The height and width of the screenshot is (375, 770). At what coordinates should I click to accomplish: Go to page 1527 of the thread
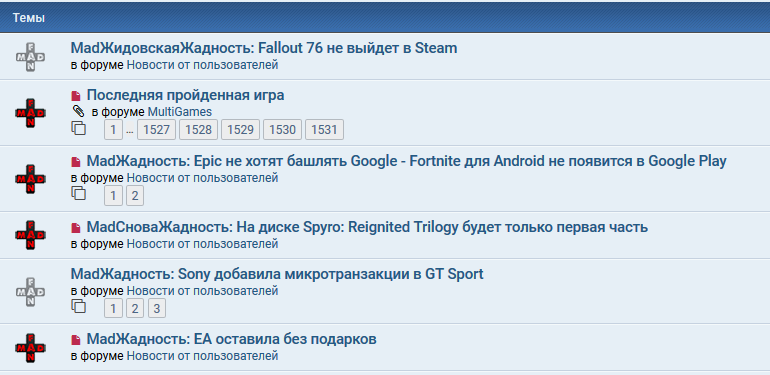click(x=156, y=130)
